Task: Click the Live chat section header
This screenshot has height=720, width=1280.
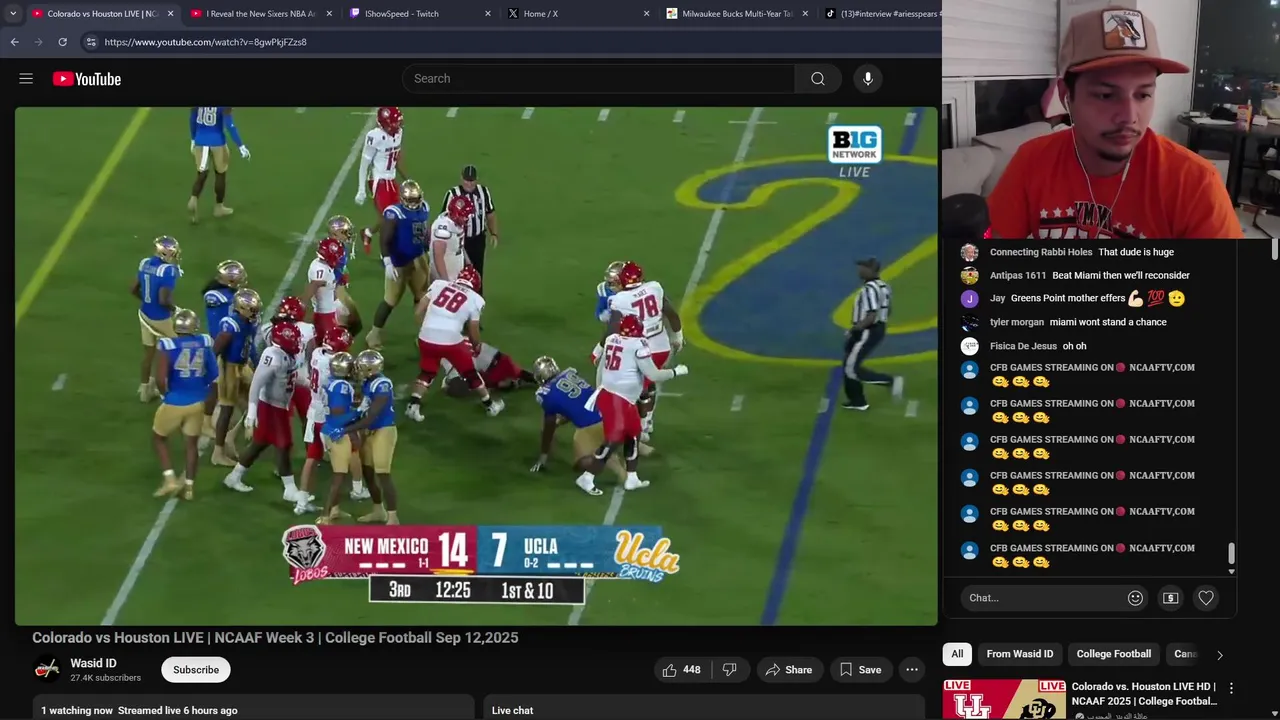Action: [512, 711]
